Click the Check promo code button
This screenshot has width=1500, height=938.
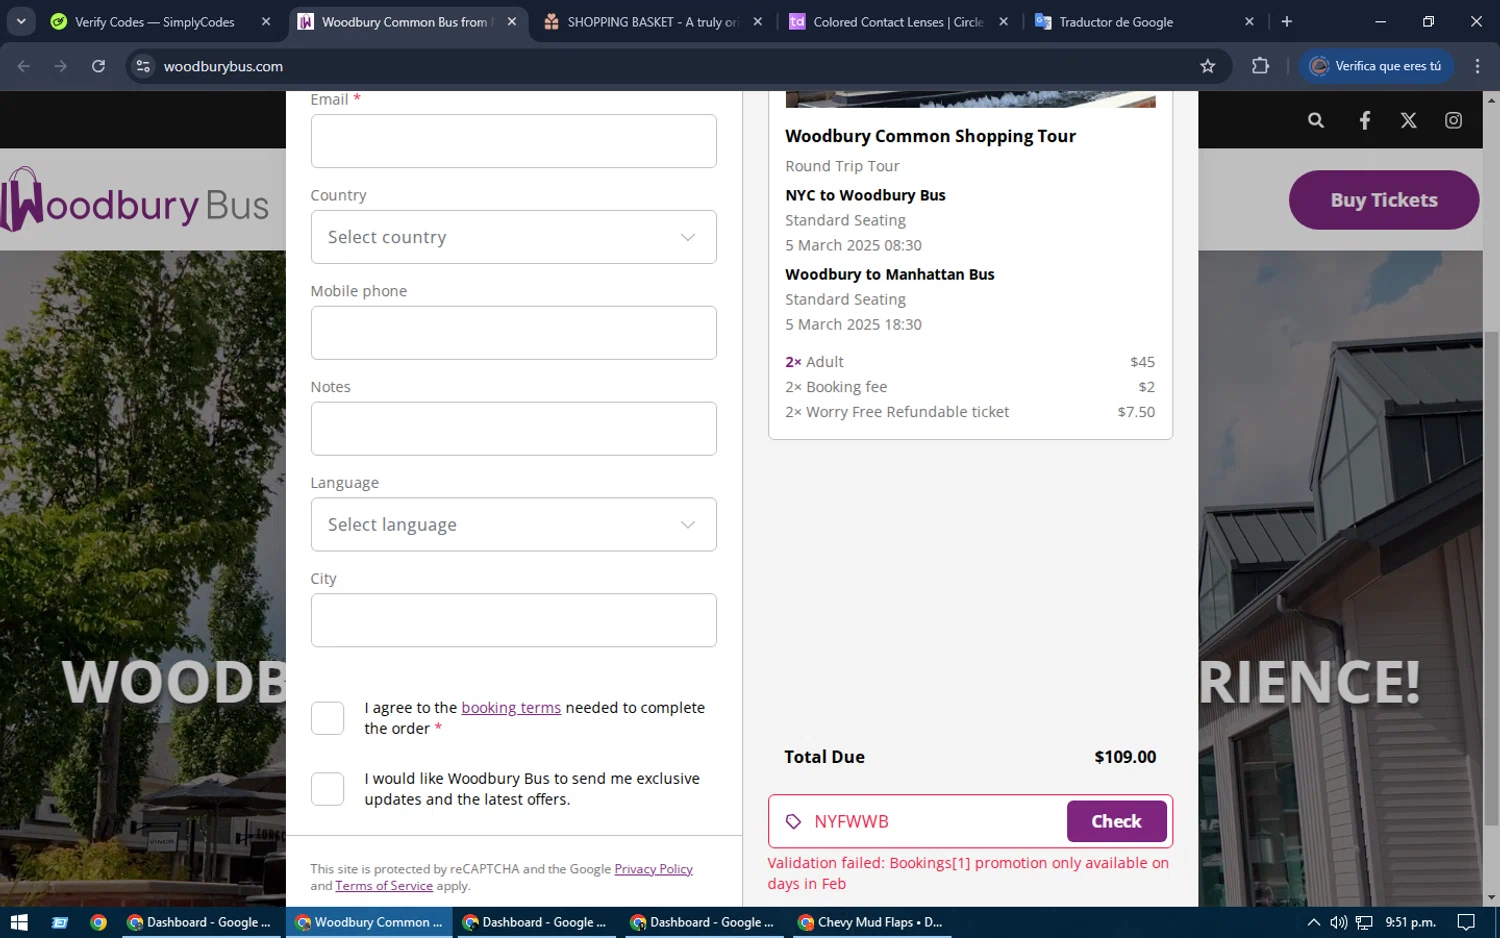point(1116,822)
